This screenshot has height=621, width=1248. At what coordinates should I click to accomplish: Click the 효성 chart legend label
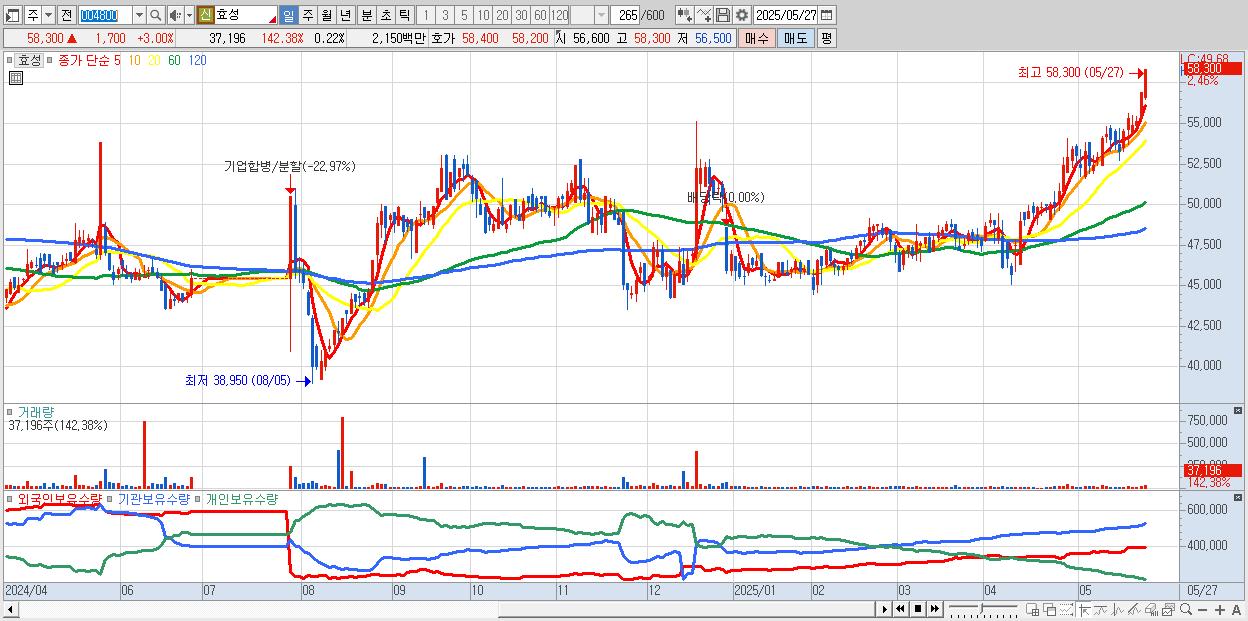30,60
